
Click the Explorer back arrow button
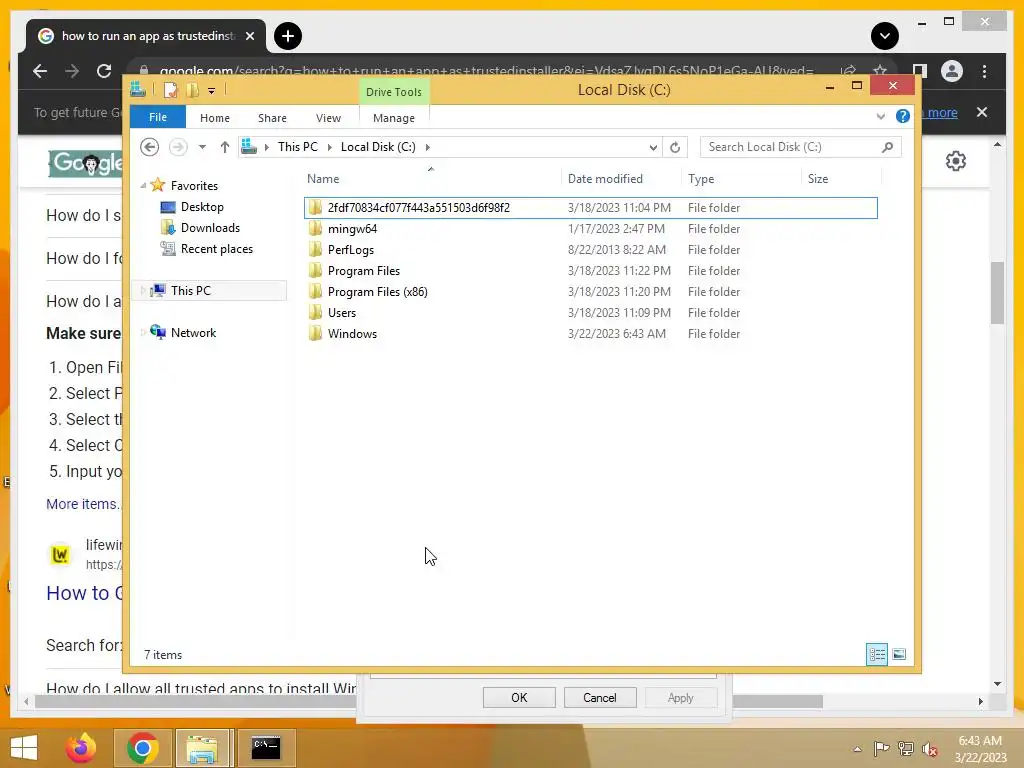[150, 147]
